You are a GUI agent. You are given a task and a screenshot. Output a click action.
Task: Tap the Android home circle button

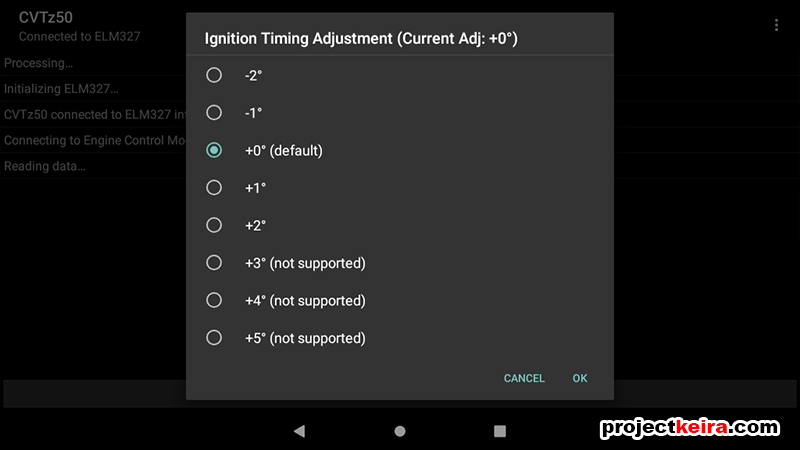[x=400, y=431]
